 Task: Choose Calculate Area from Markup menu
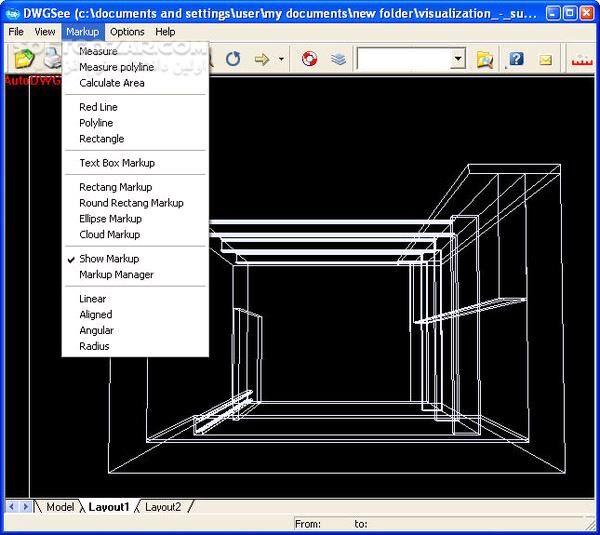(x=112, y=83)
